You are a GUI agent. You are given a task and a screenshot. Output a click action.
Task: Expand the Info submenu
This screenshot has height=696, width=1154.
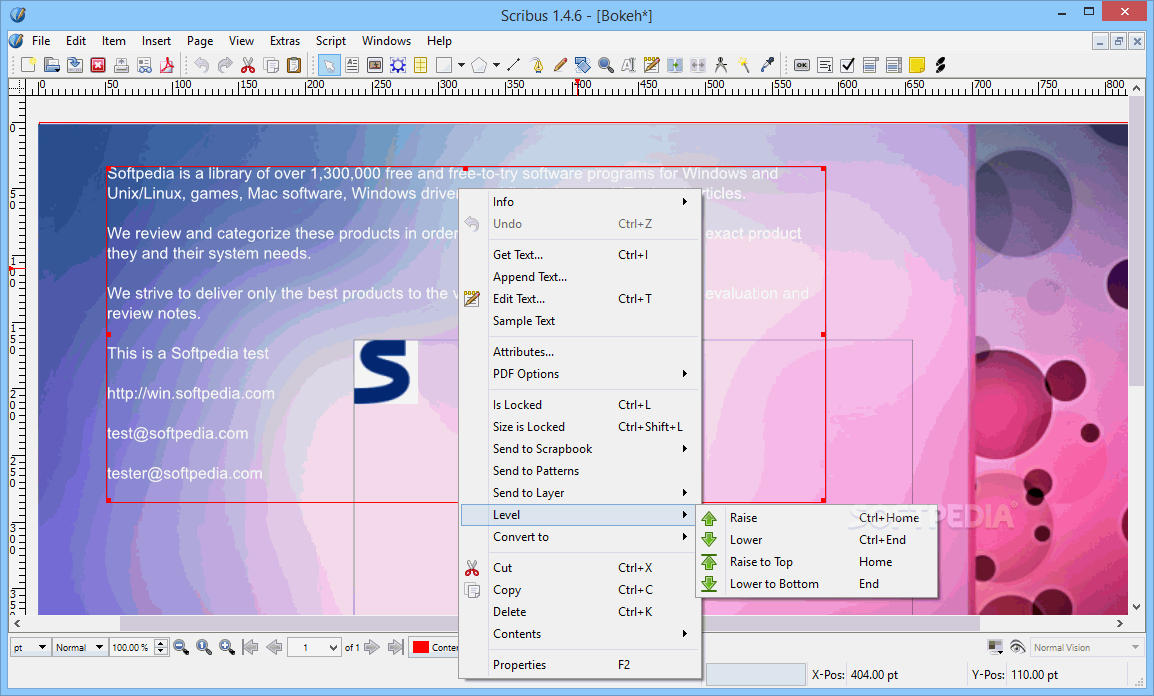coord(580,202)
